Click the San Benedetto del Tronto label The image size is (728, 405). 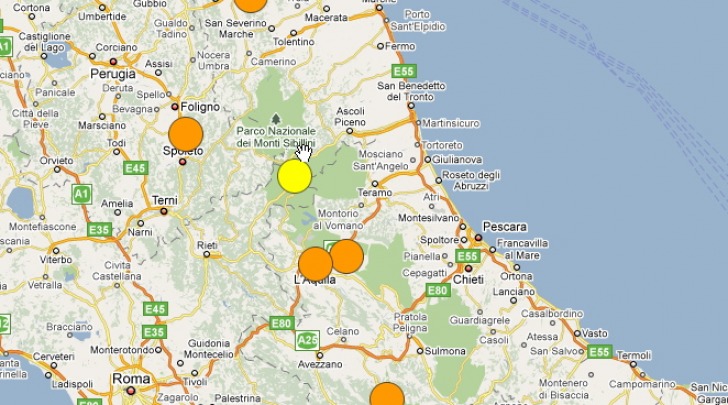click(x=411, y=91)
